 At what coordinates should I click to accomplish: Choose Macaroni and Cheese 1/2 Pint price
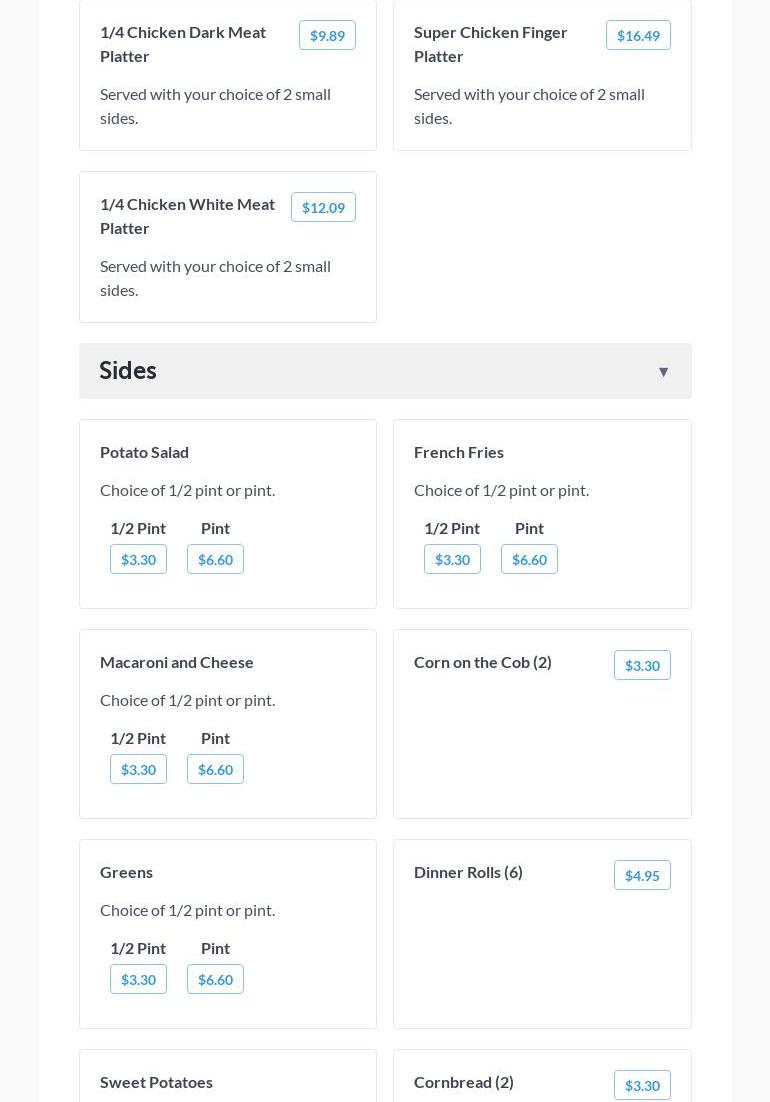[x=138, y=770]
